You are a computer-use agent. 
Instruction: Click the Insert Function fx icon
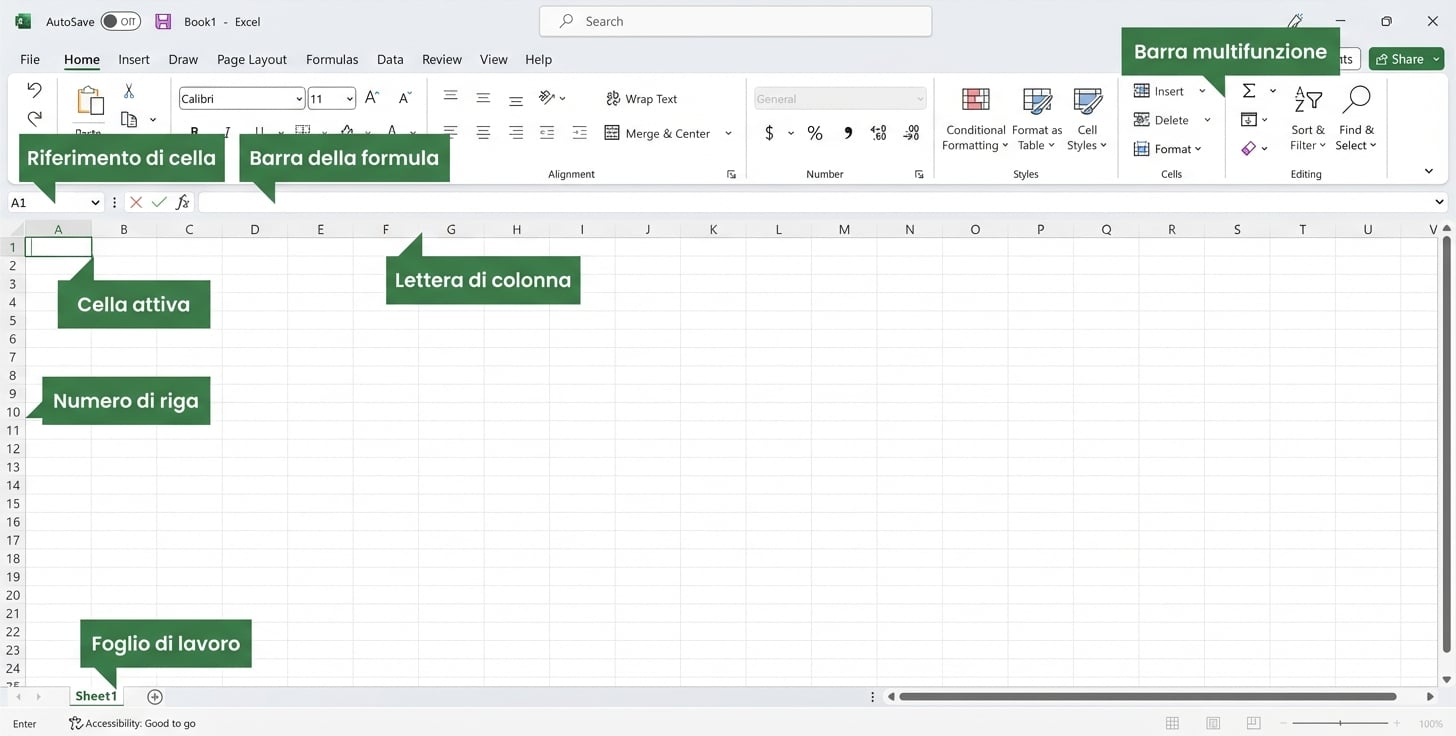coord(183,202)
